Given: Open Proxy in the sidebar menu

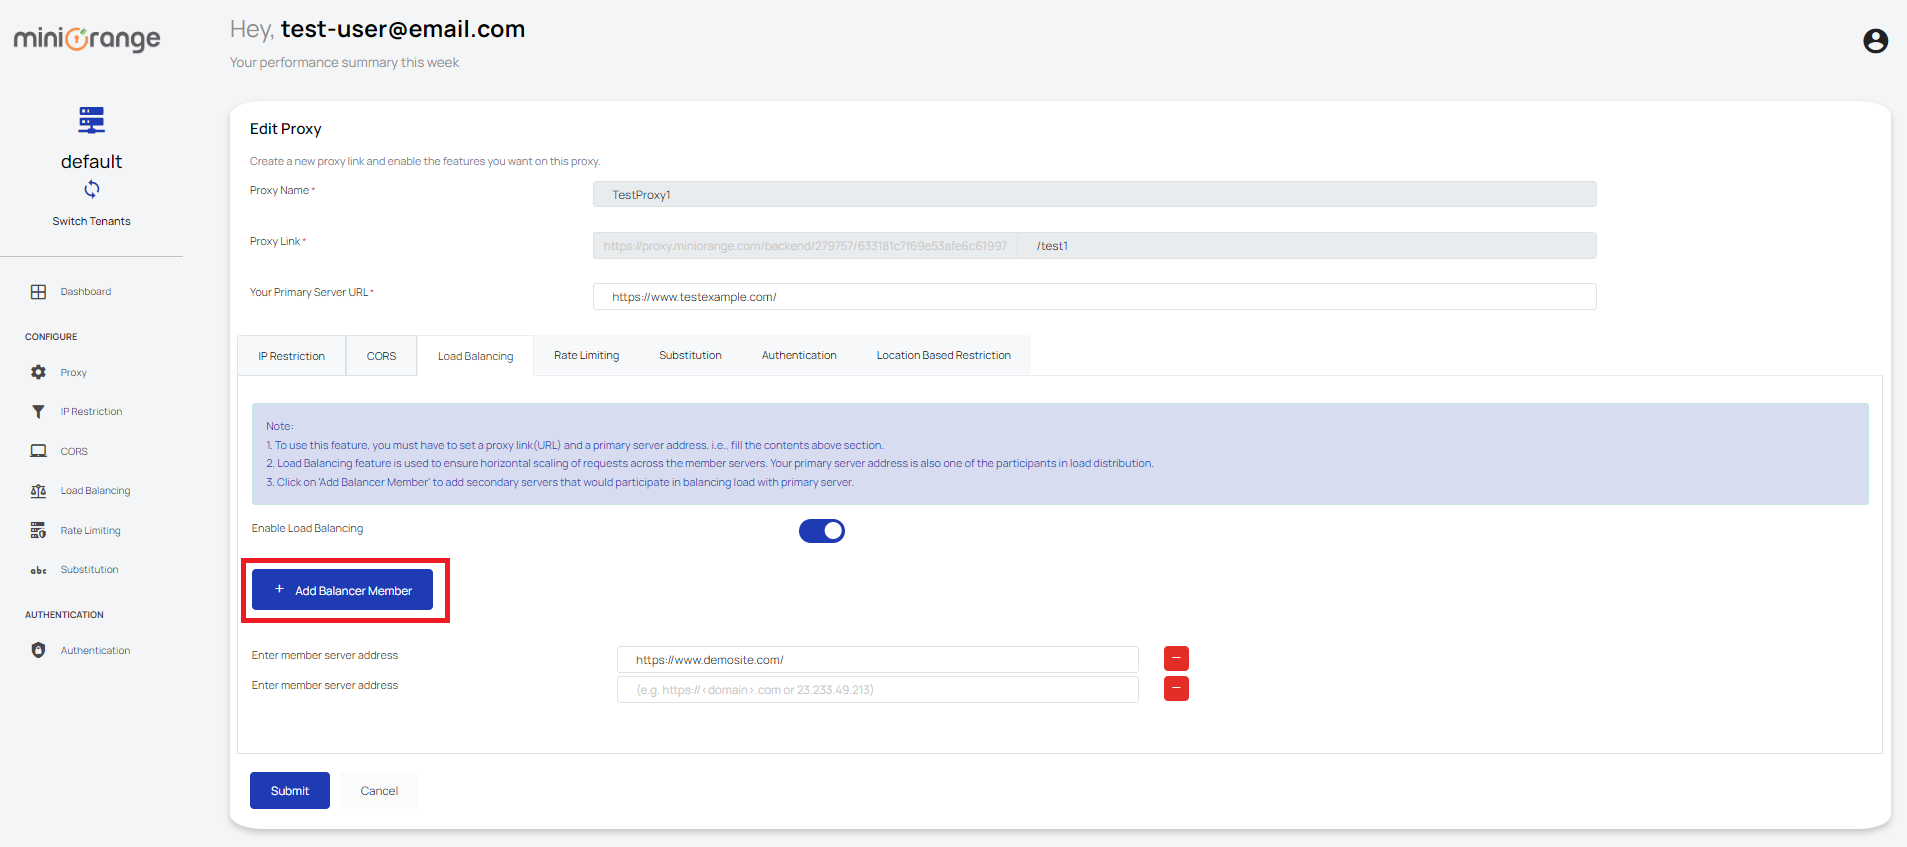Looking at the screenshot, I should 74,372.
